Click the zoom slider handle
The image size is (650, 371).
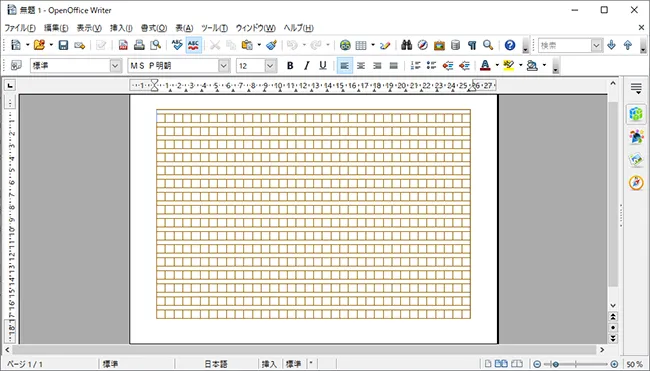pos(555,364)
